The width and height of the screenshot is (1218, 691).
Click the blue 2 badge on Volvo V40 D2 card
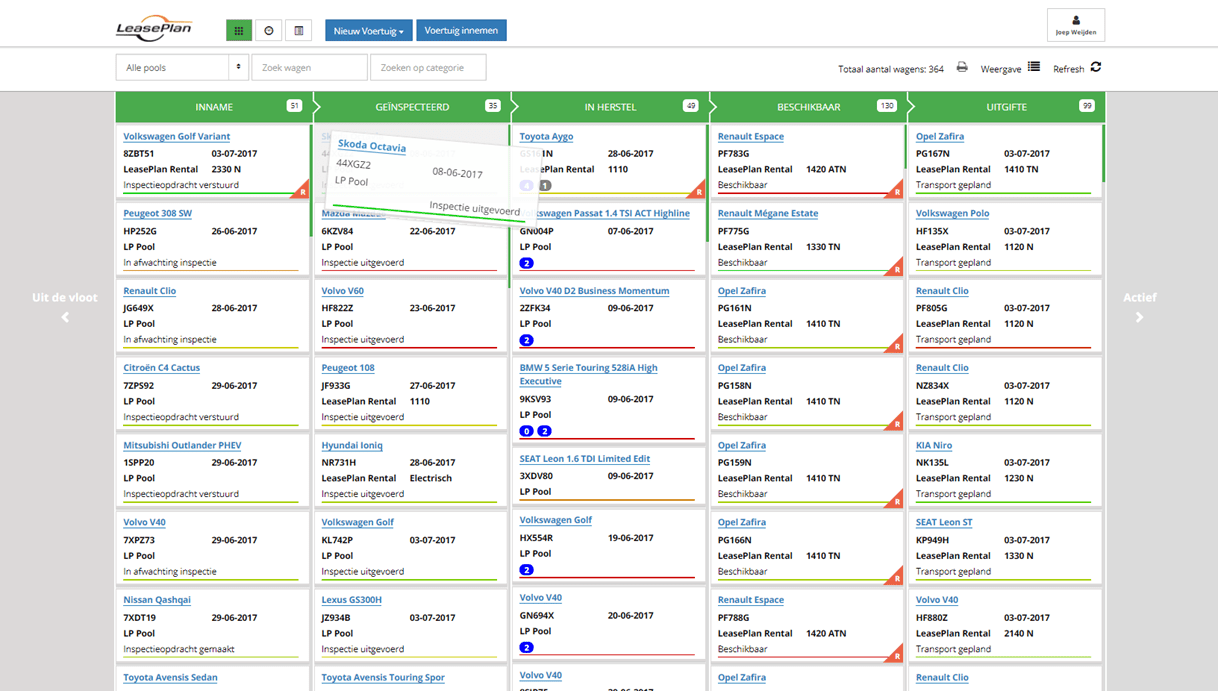(x=527, y=340)
